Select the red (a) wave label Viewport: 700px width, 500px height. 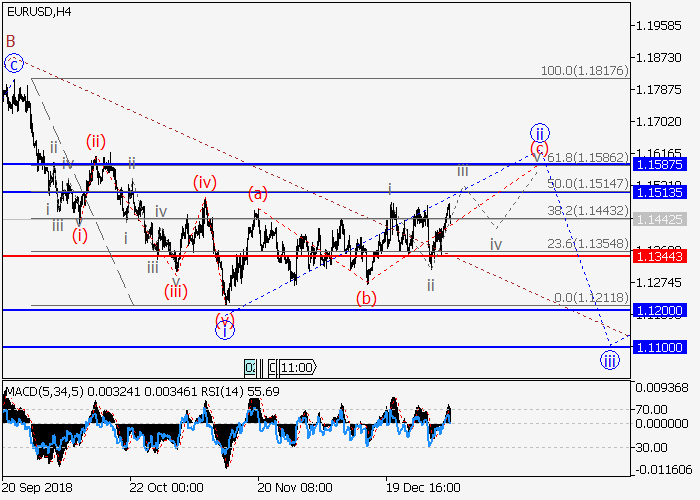258,194
